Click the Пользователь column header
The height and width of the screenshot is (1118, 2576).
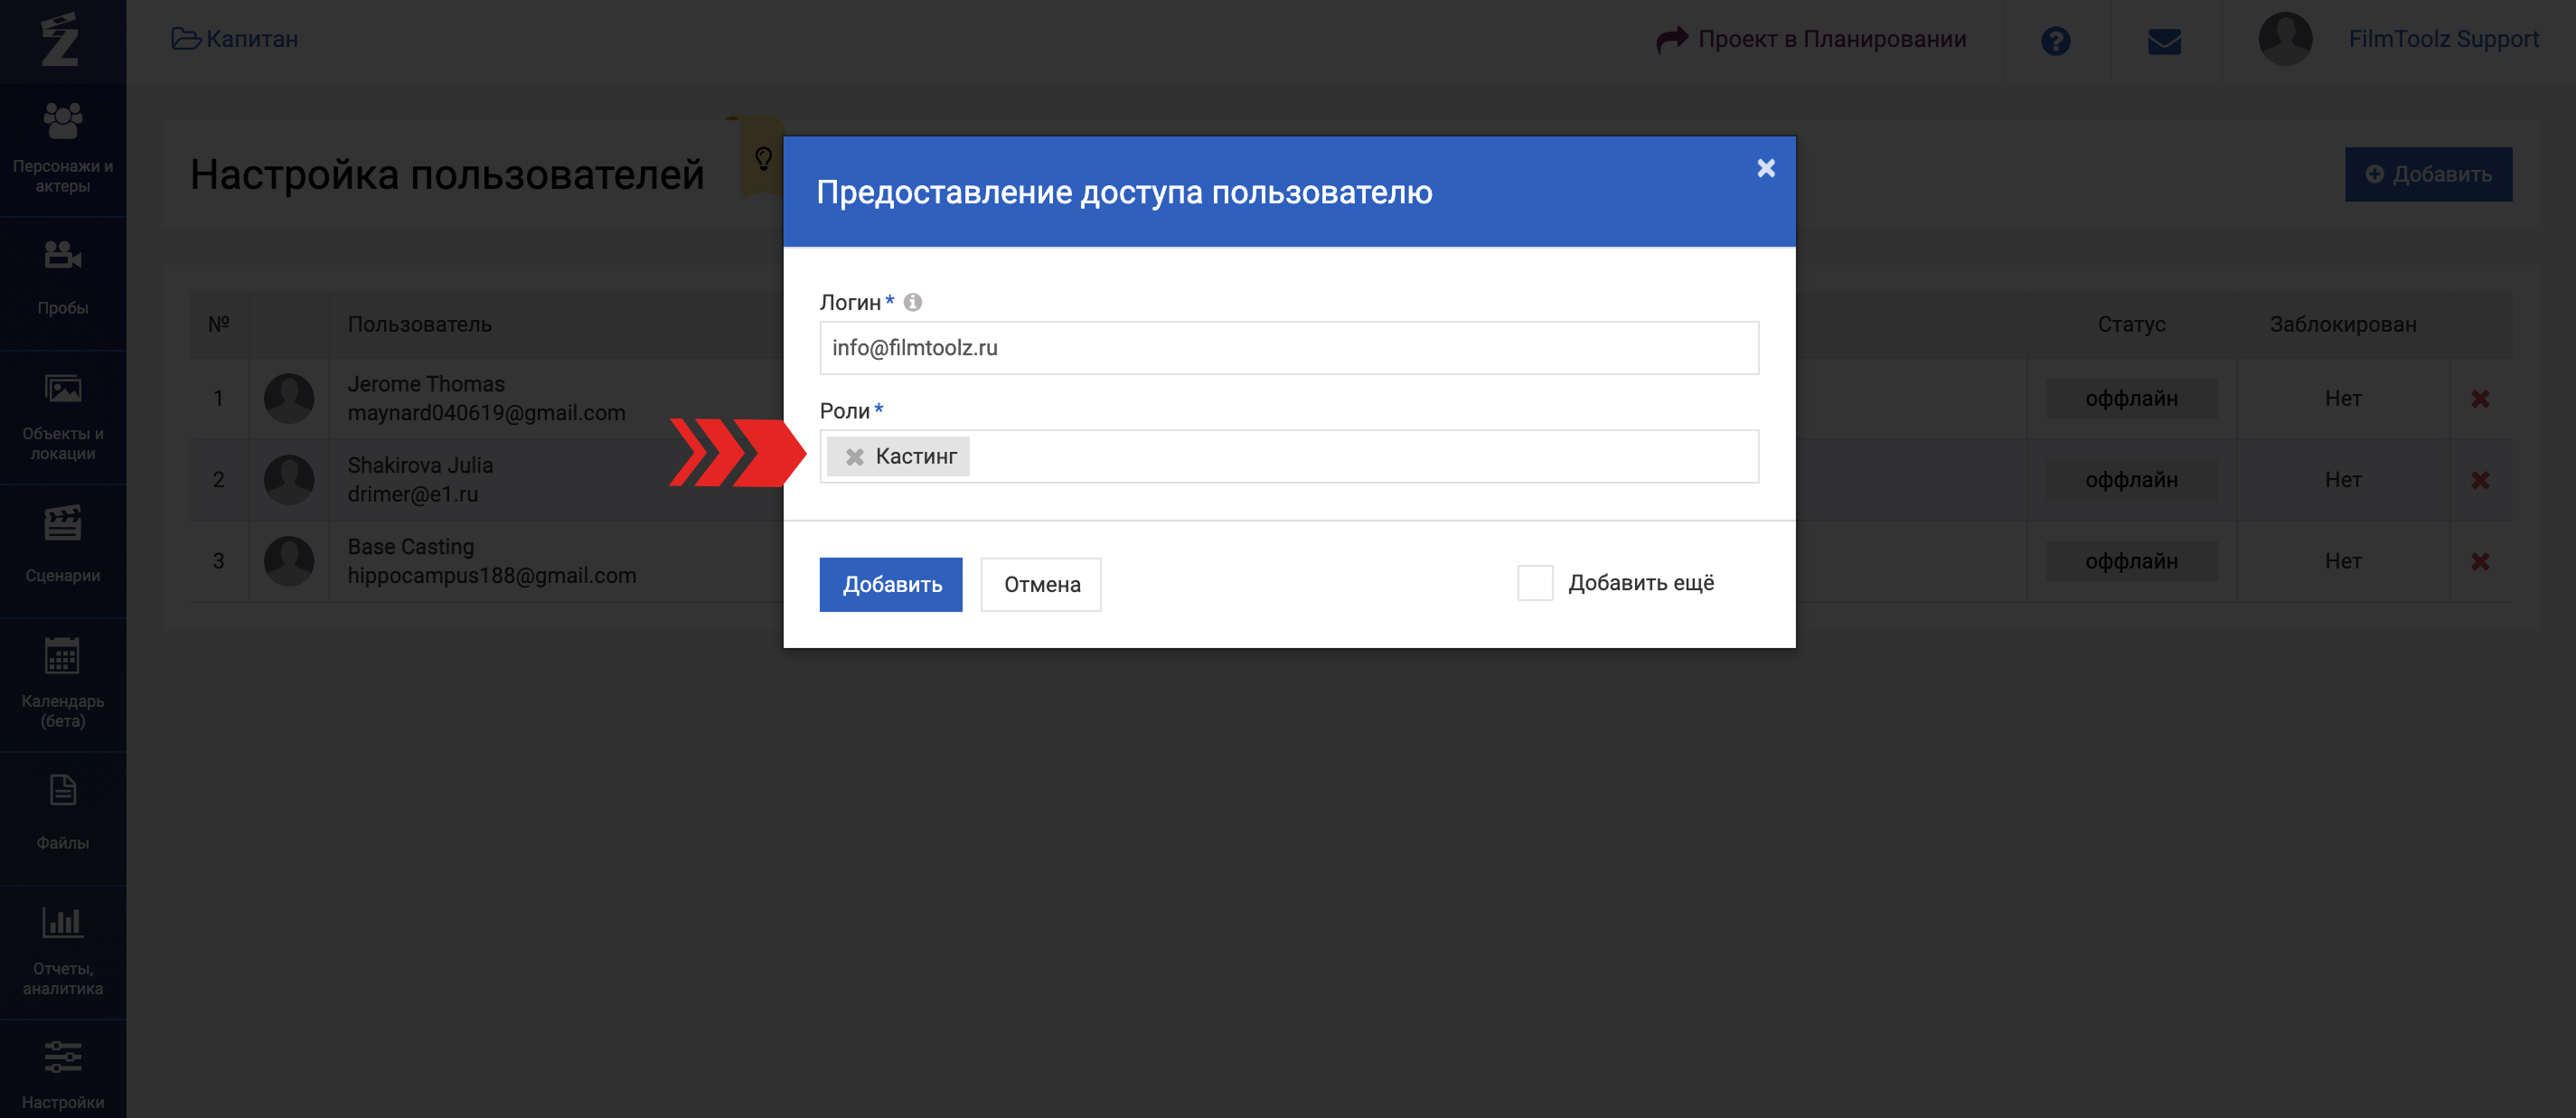[420, 324]
